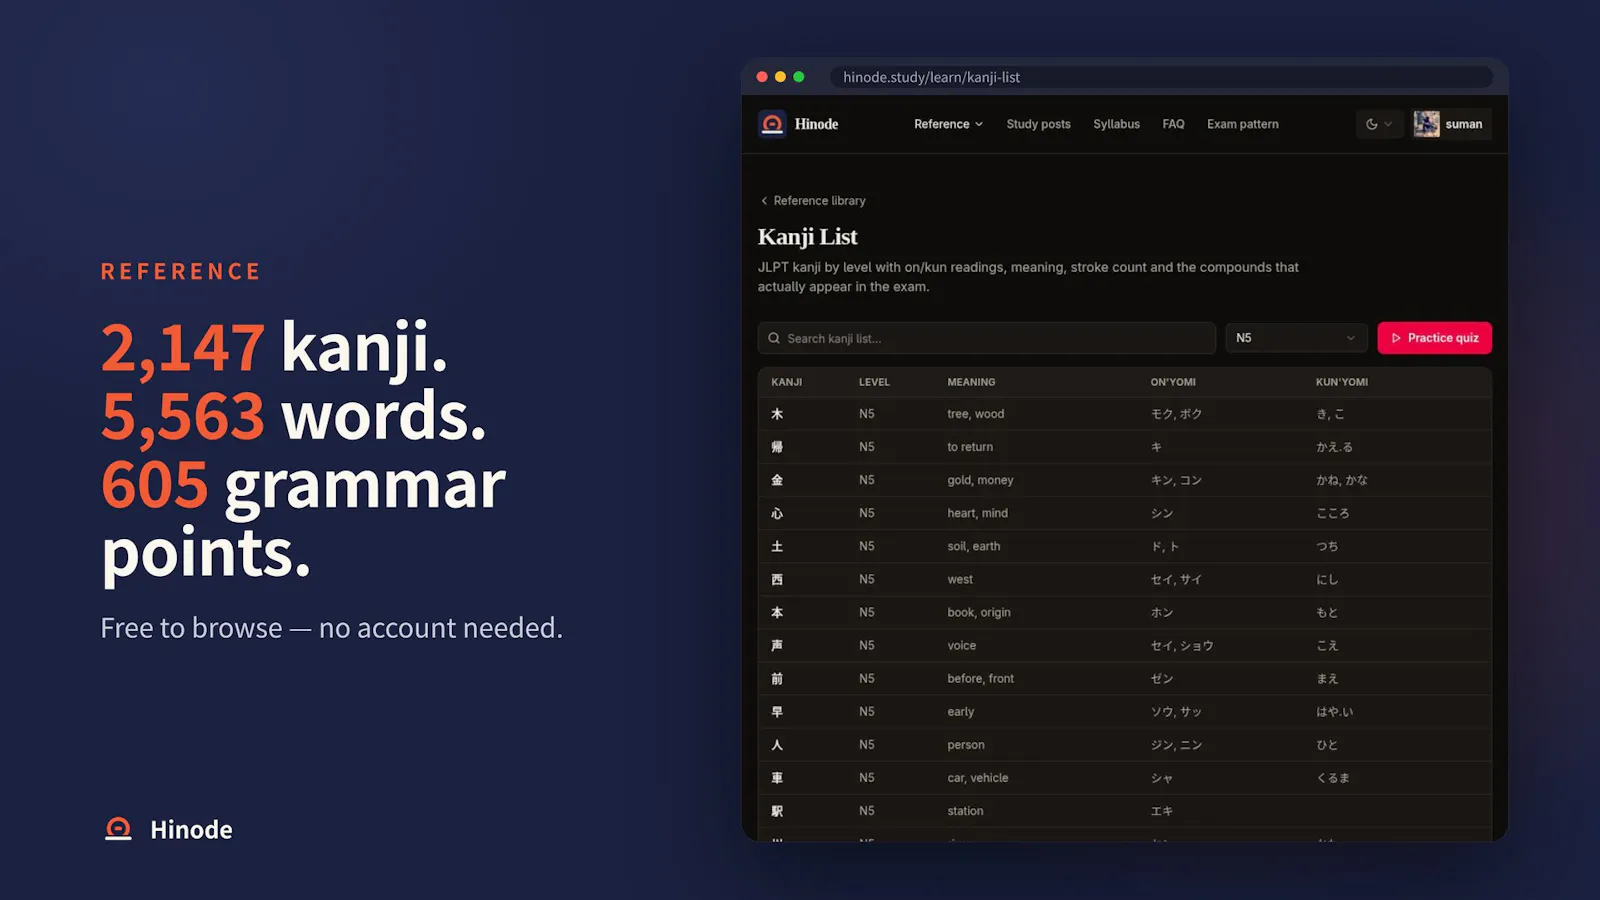Click the 'before, front' meaning cell

[x=980, y=678]
